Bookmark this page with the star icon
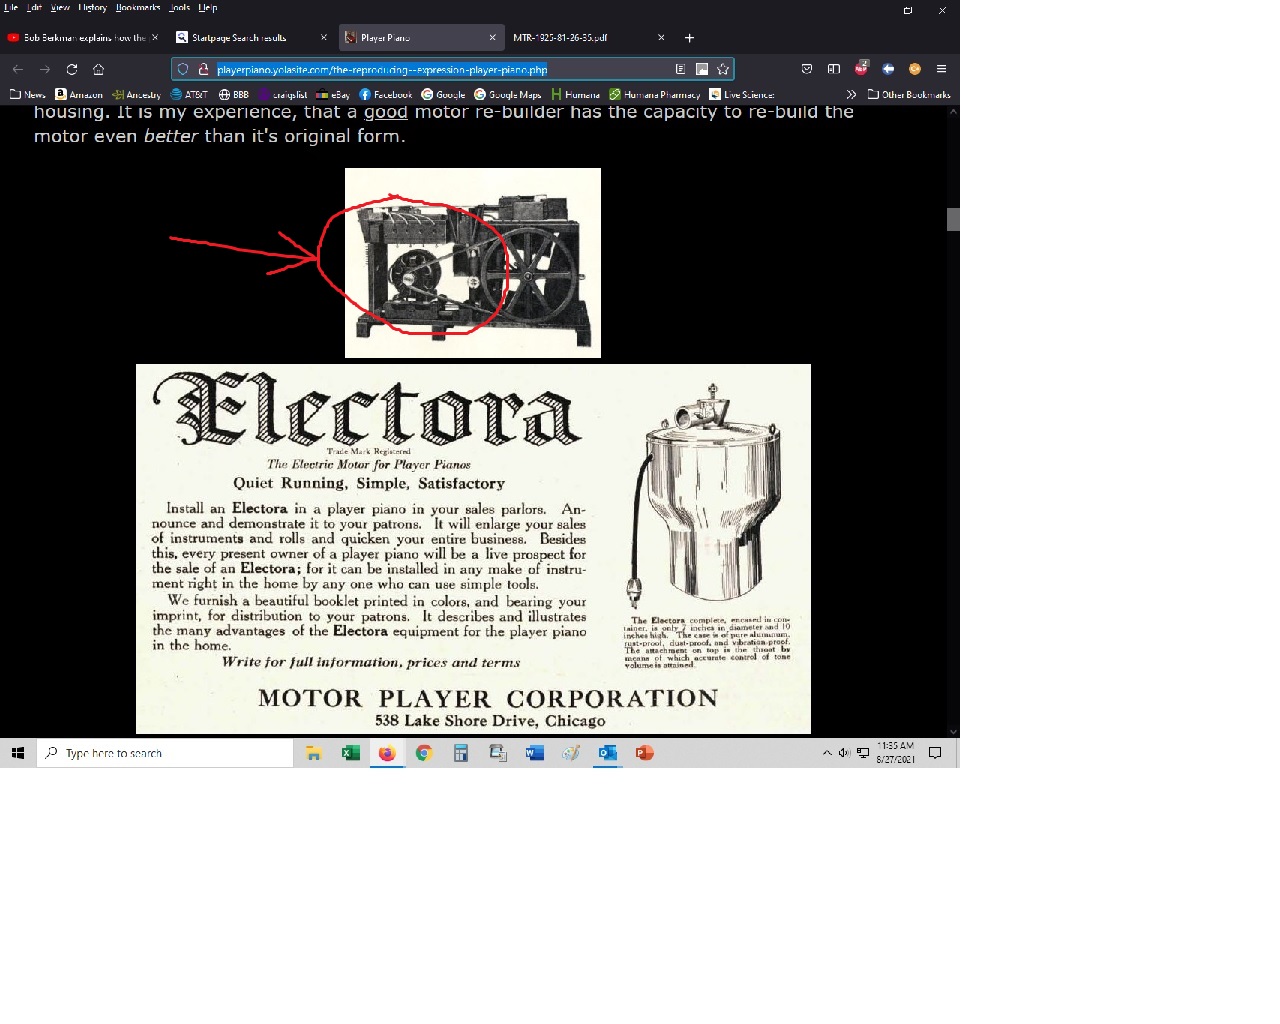Viewport: 1280px width, 1024px height. coord(723,69)
